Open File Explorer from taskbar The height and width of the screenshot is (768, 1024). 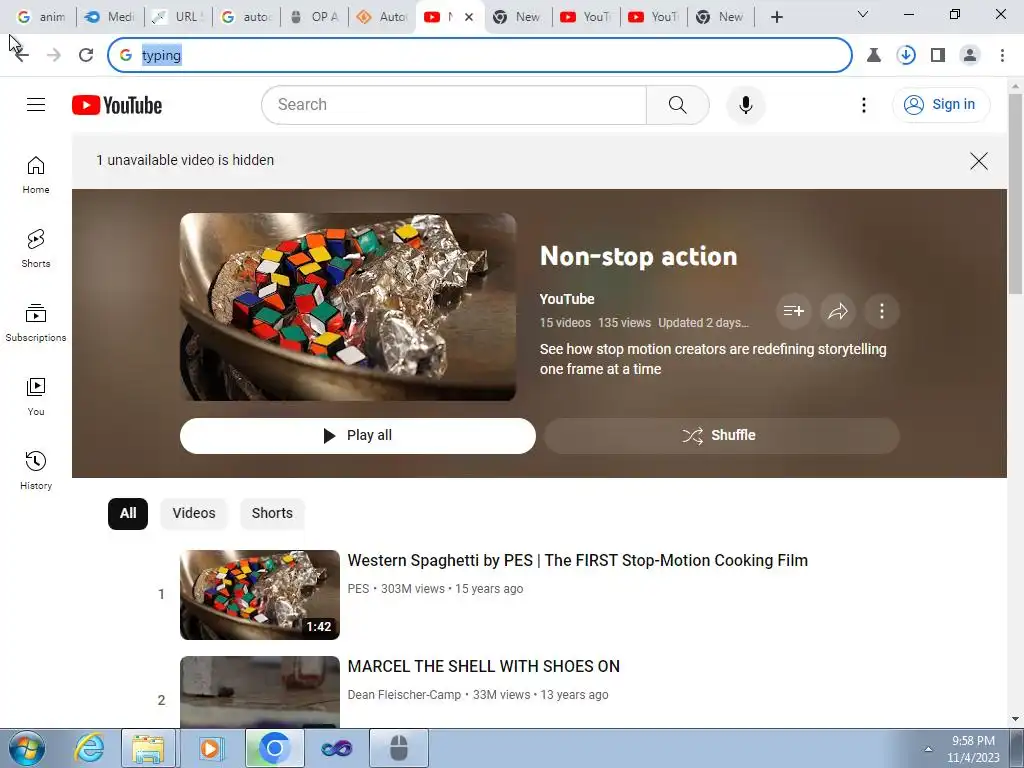(148, 748)
